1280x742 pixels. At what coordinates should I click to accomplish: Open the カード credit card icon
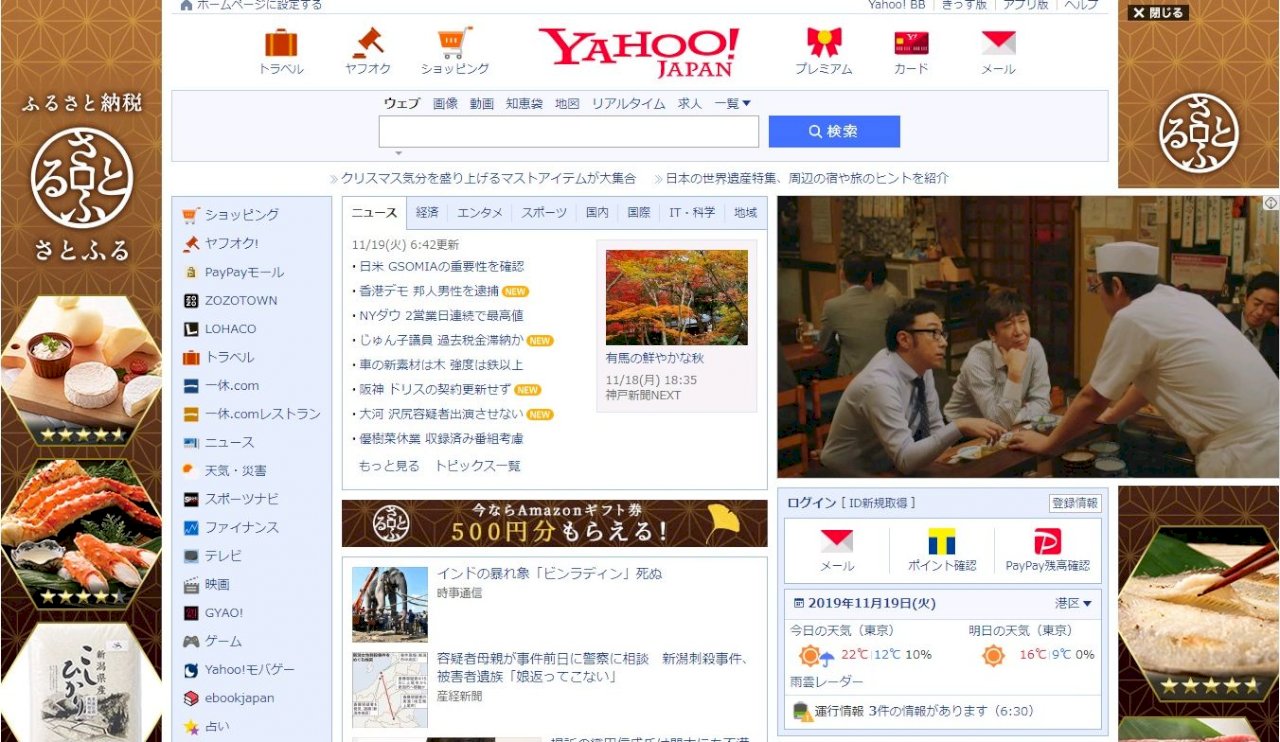point(911,42)
